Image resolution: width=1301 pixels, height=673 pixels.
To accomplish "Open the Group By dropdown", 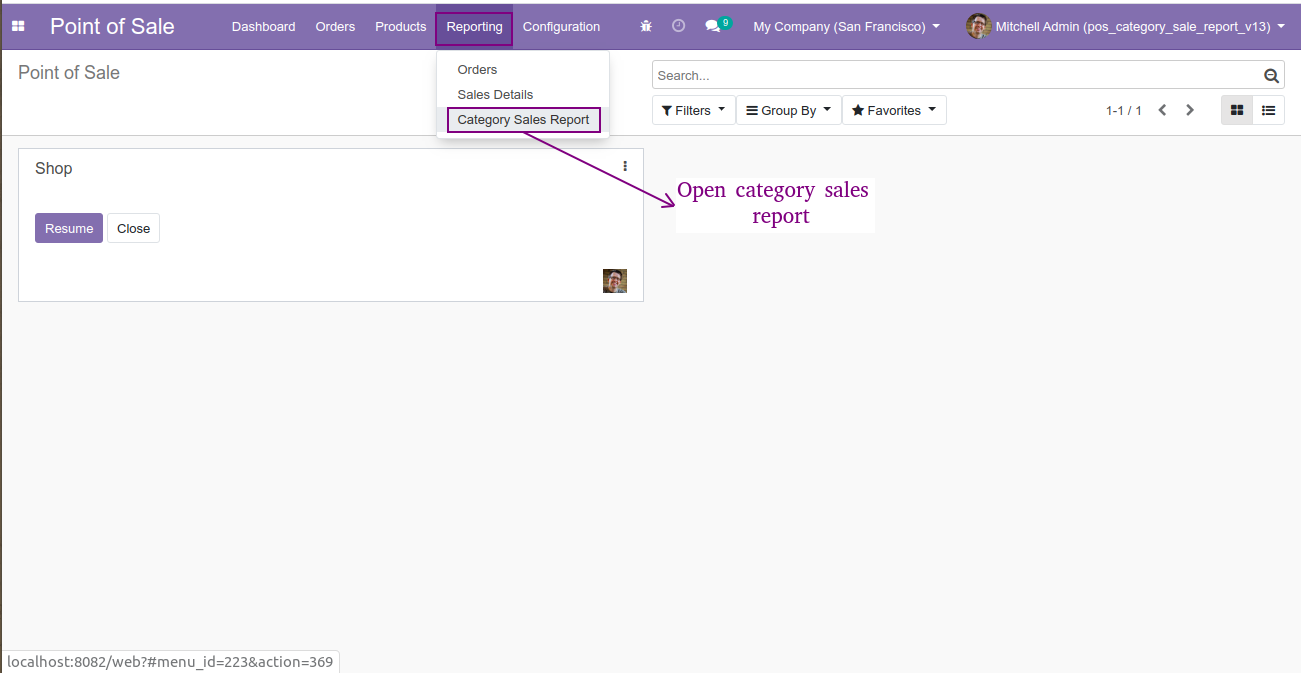I will 789,110.
